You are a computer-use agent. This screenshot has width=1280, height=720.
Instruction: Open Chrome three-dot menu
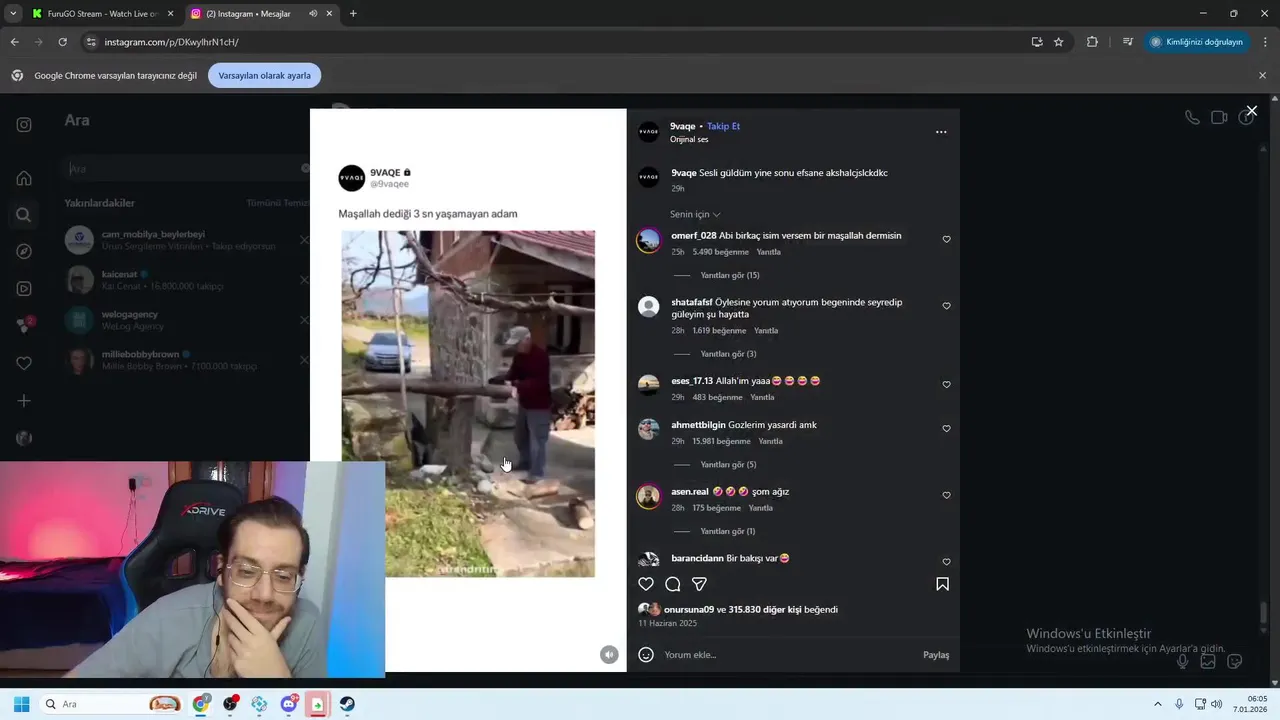coord(1266,42)
